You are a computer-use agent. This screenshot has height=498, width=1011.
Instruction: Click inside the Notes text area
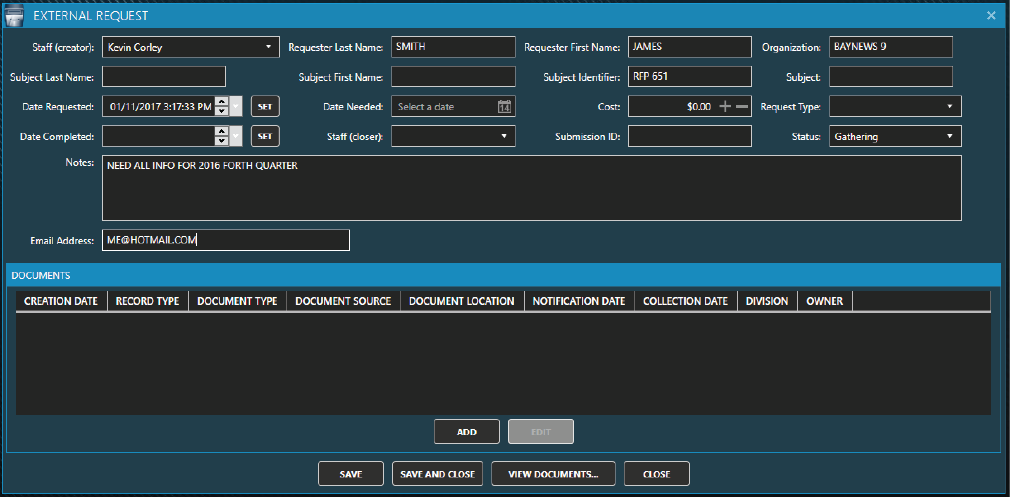532,188
